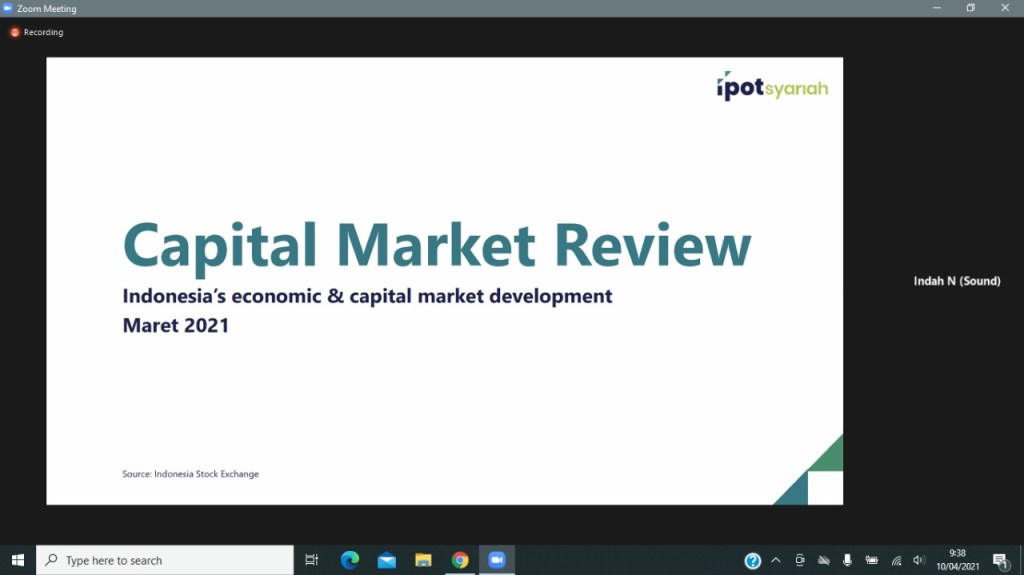Open File Explorer from the taskbar
Image resolution: width=1024 pixels, height=575 pixels.
(423, 560)
